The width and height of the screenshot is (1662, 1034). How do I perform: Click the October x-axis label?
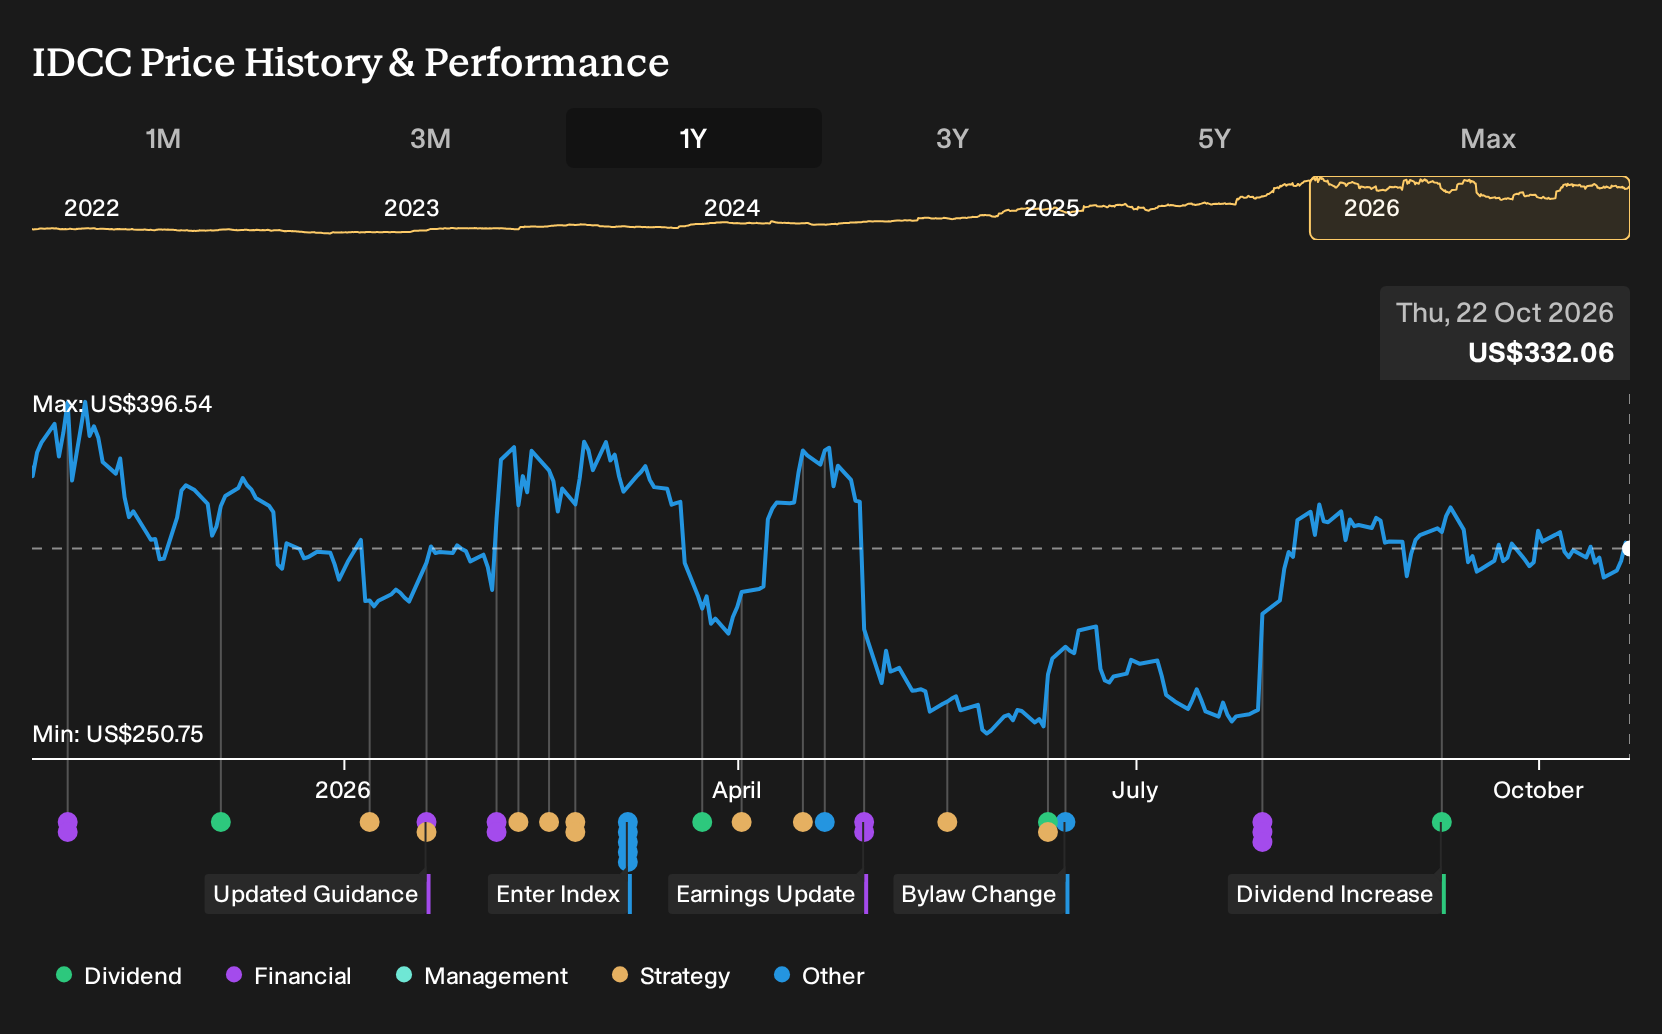tap(1538, 790)
